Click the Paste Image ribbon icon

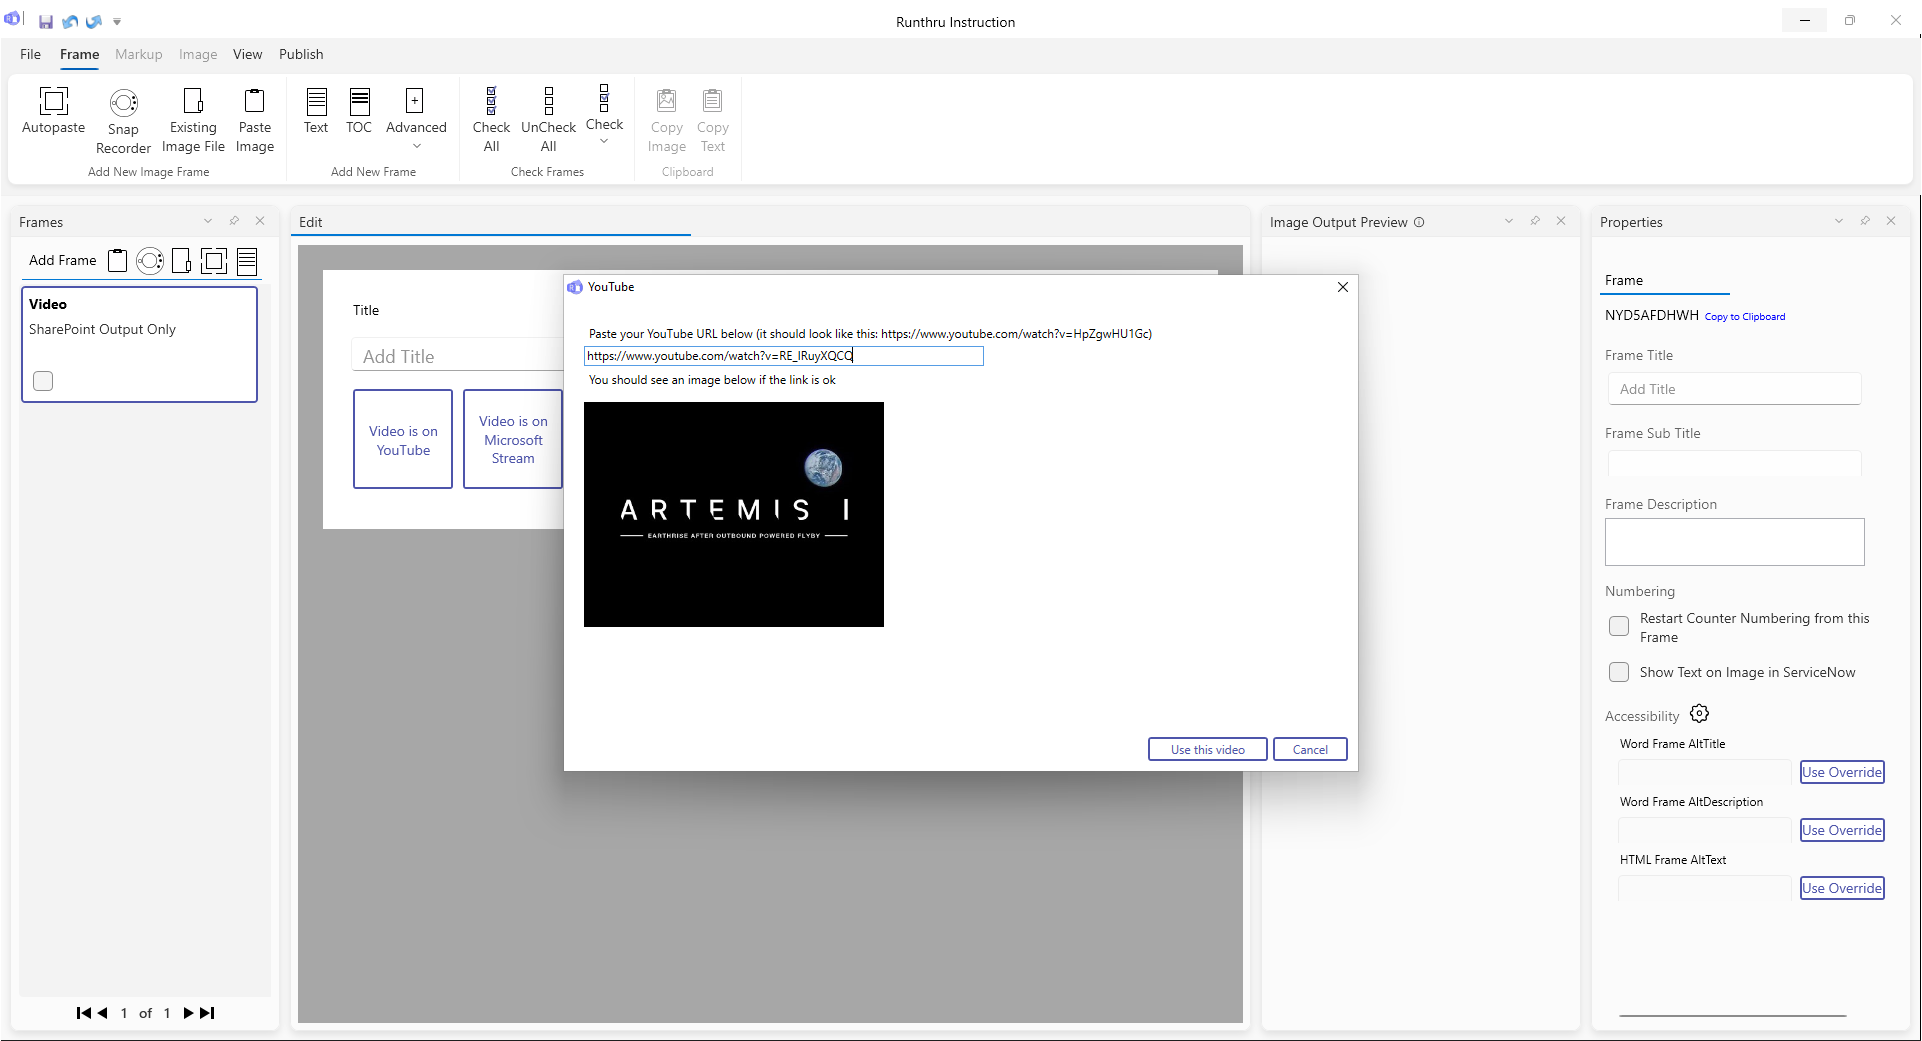[x=255, y=102]
